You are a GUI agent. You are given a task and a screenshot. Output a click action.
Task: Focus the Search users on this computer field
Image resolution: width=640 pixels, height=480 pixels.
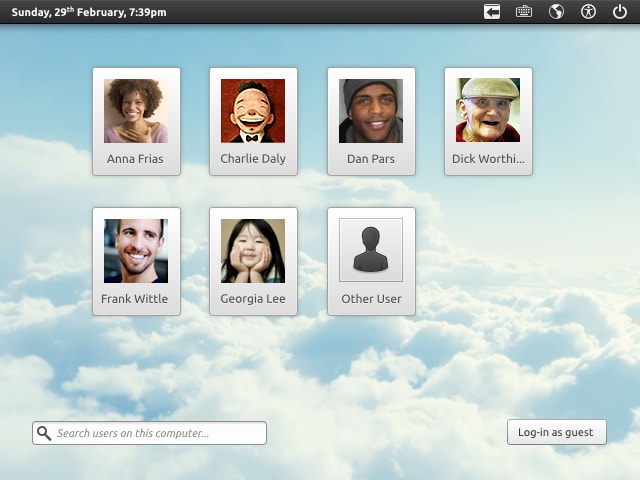[149, 433]
